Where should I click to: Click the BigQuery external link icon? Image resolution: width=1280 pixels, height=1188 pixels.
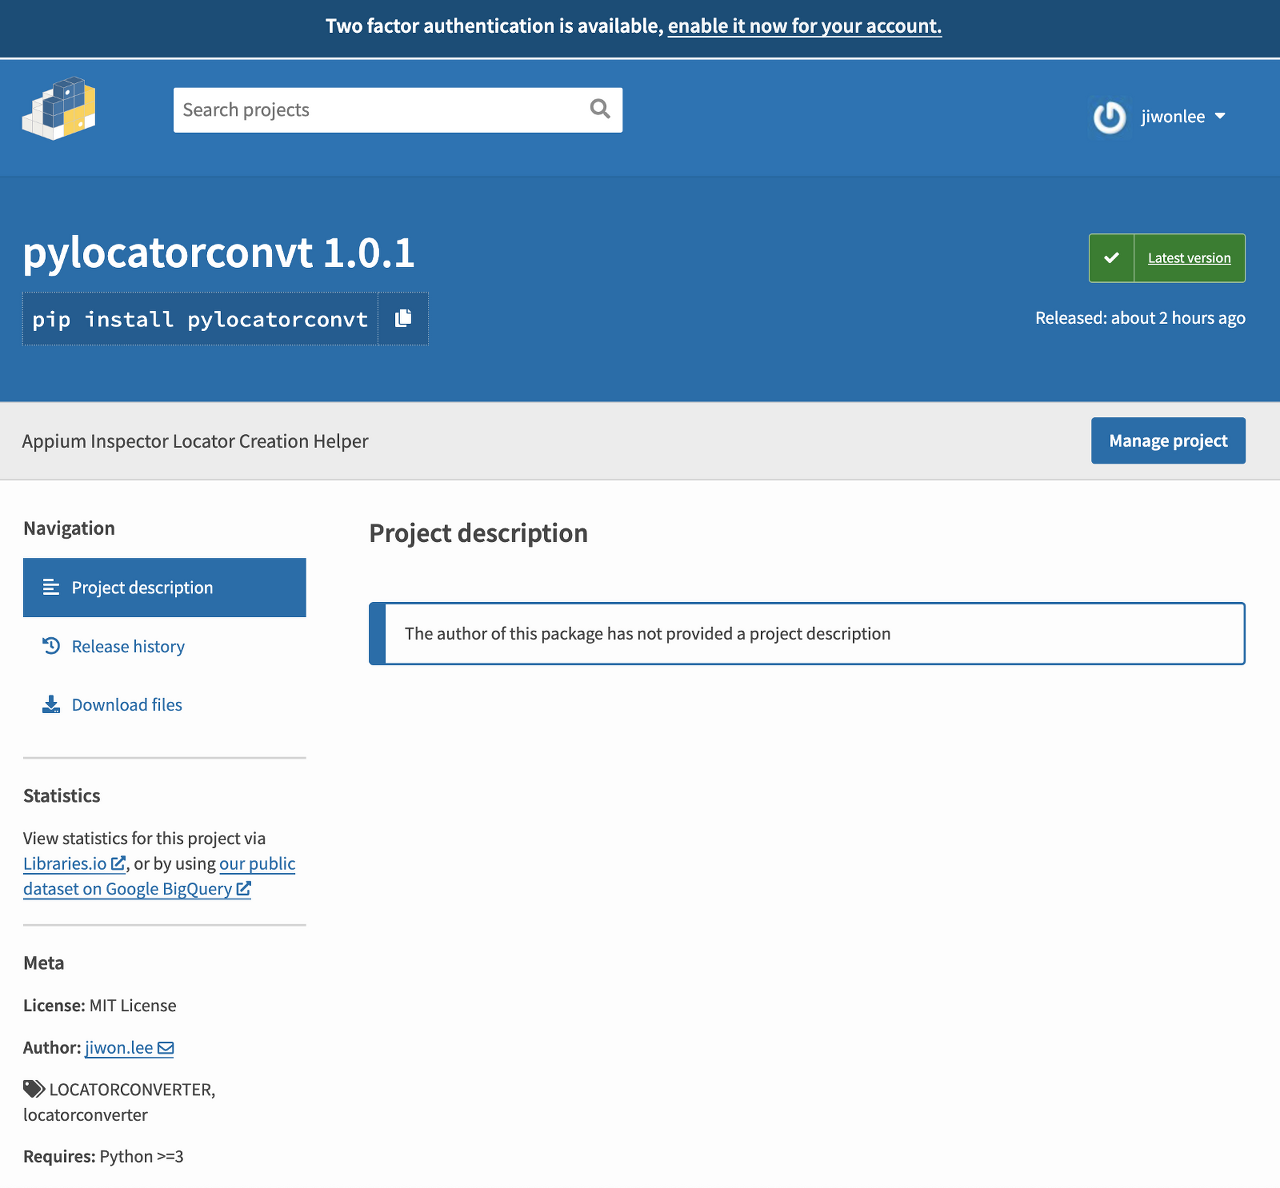click(243, 888)
